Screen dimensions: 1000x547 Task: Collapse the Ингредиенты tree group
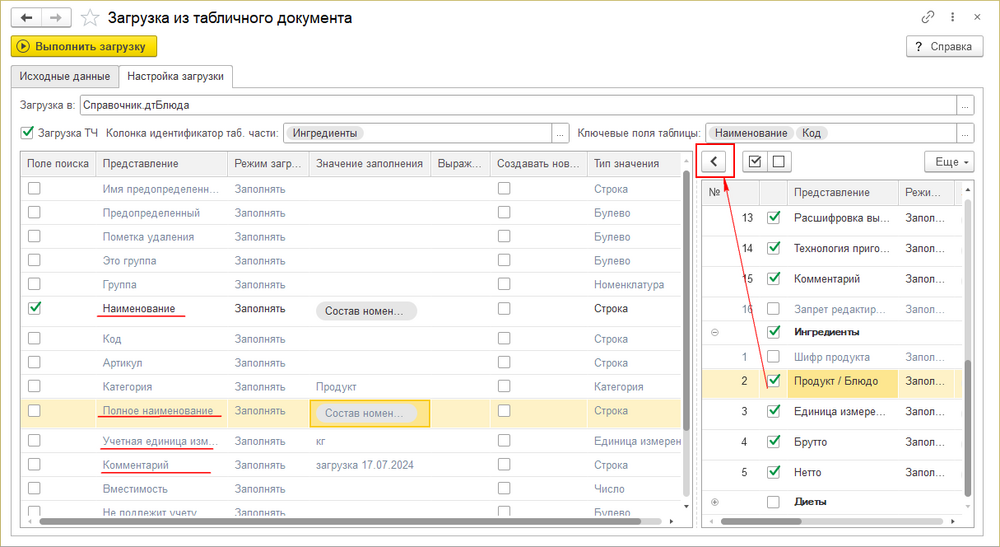[x=714, y=332]
